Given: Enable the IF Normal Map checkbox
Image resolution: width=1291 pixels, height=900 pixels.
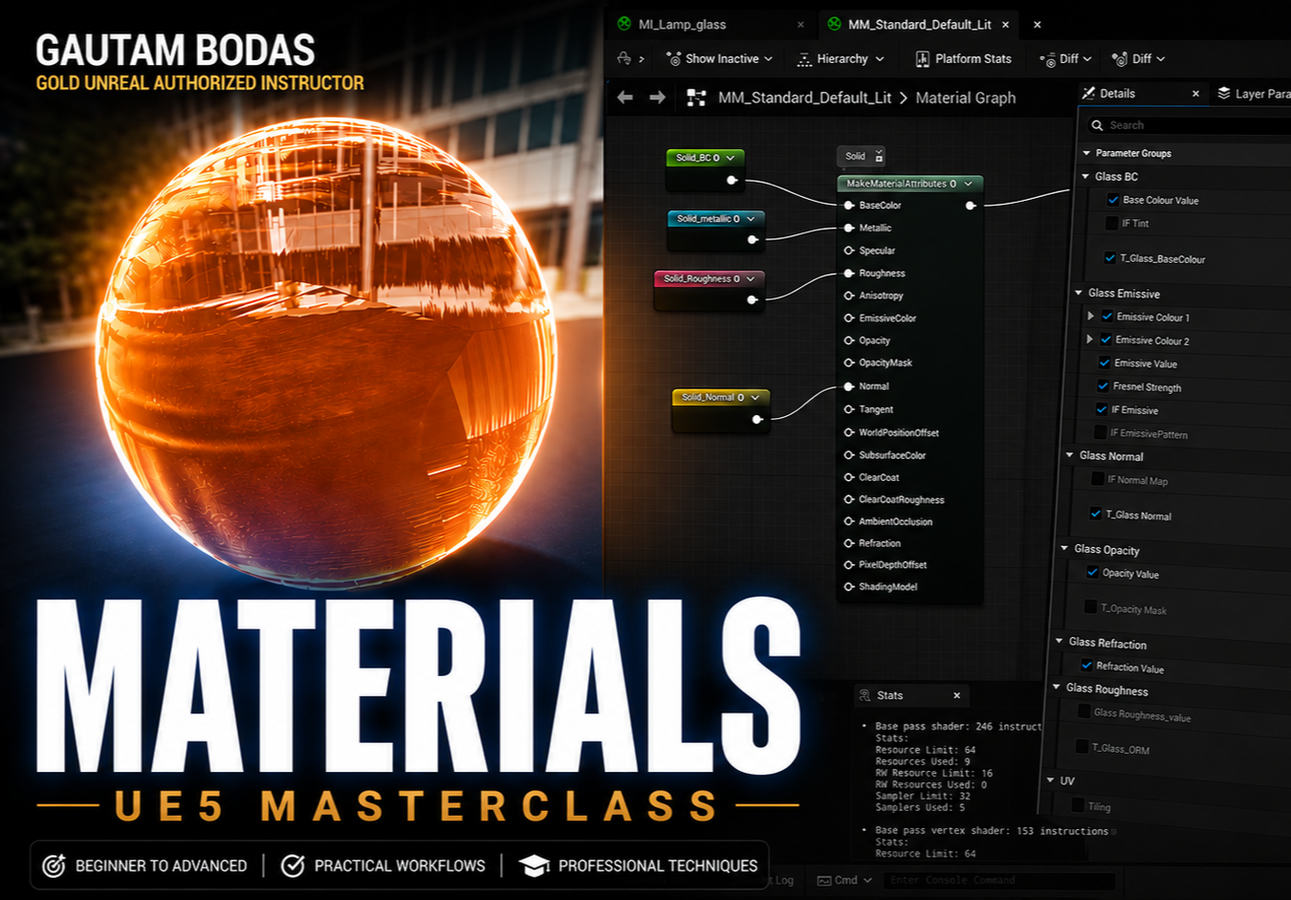Looking at the screenshot, I should point(1098,479).
